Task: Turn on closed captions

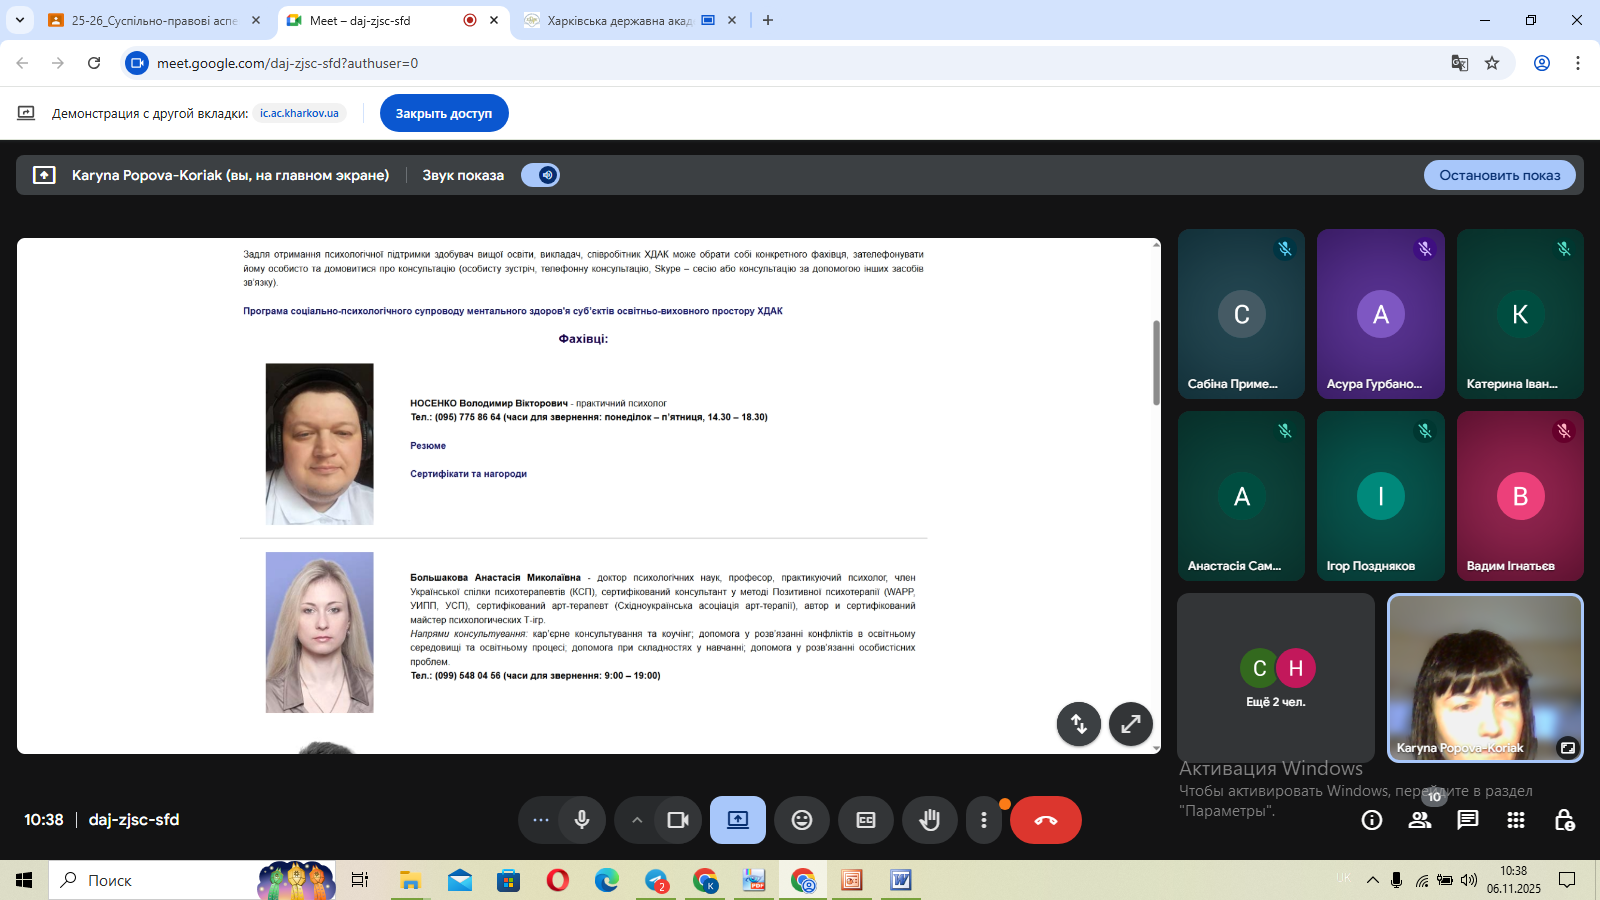Action: [x=866, y=820]
